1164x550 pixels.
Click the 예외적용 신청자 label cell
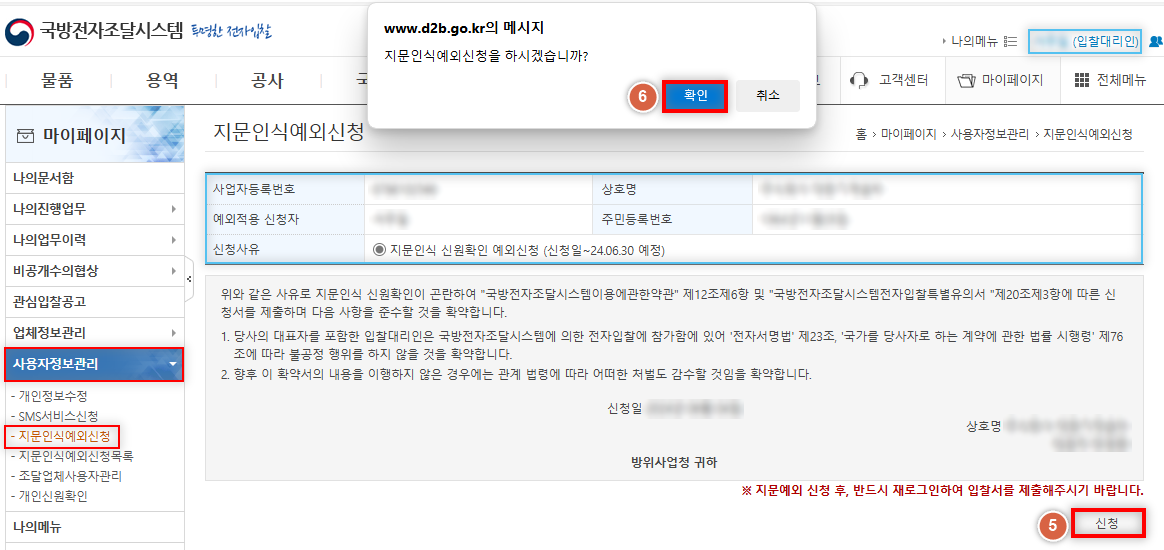(x=285, y=220)
